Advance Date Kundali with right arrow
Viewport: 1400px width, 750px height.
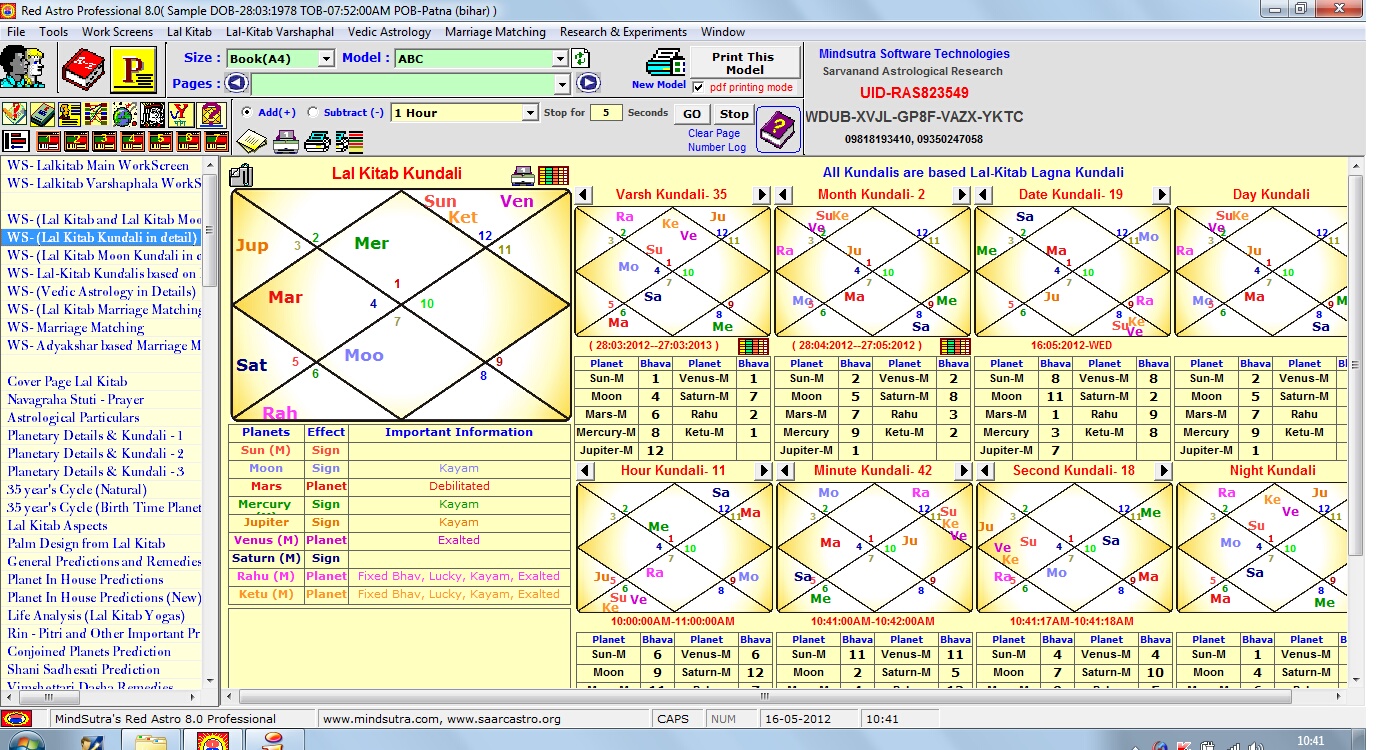point(1161,195)
